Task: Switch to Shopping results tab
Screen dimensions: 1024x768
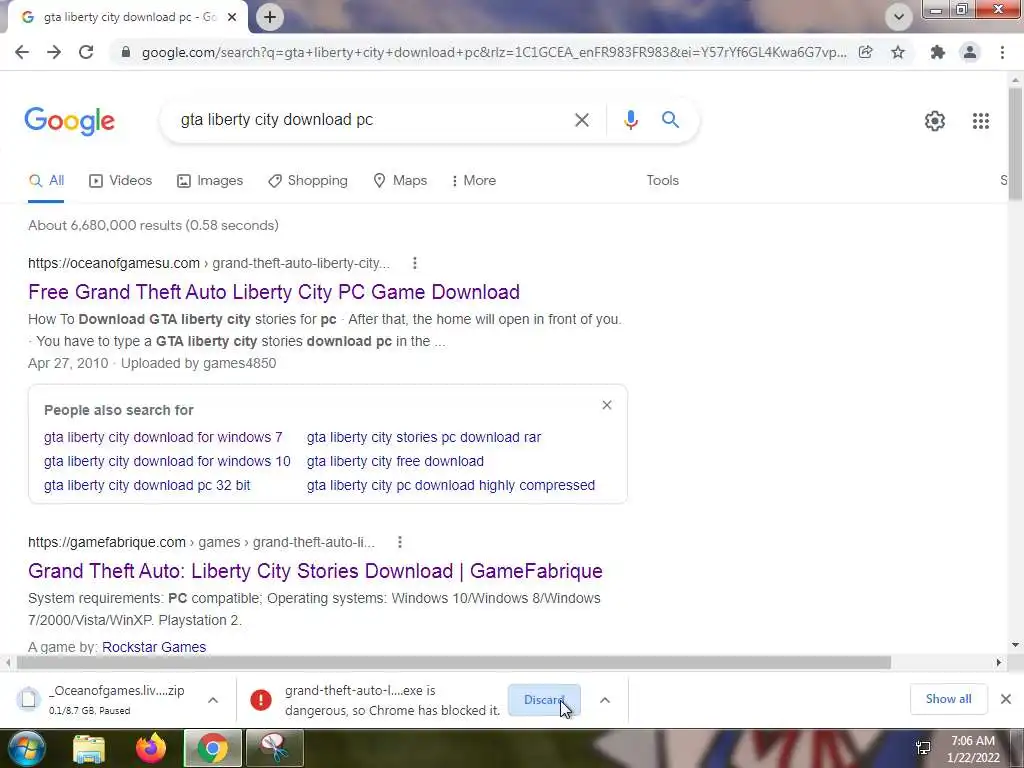Action: pyautogui.click(x=308, y=181)
